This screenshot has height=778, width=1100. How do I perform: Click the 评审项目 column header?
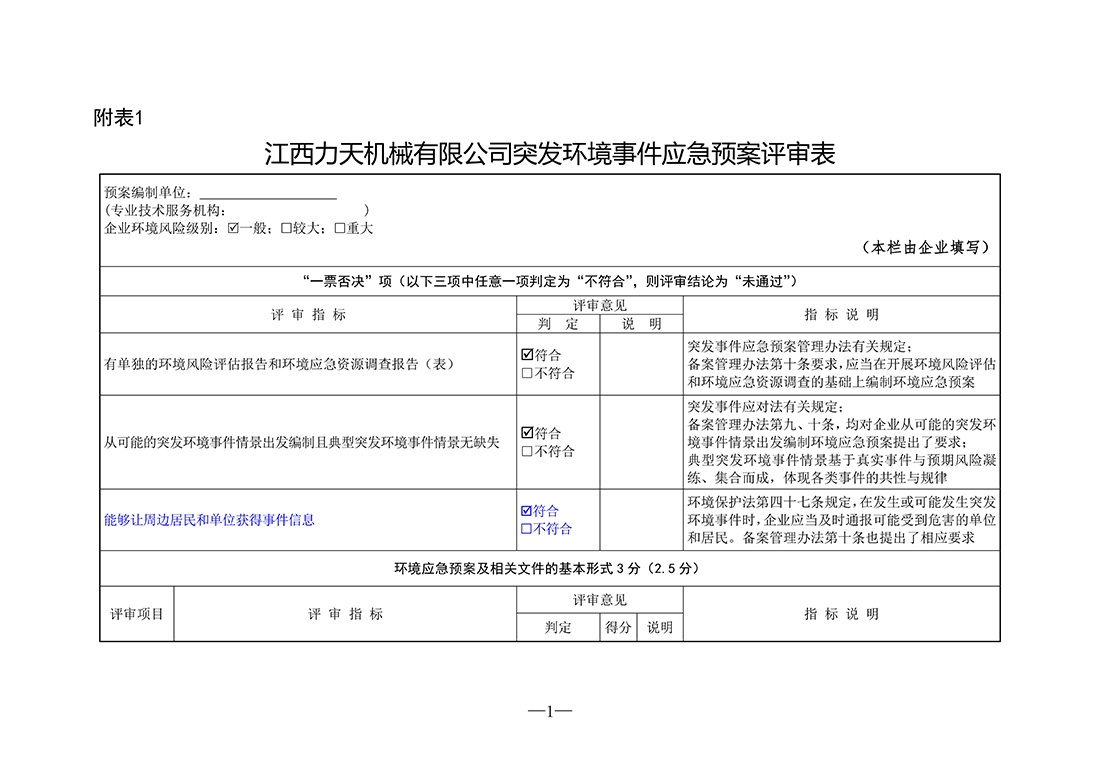137,614
